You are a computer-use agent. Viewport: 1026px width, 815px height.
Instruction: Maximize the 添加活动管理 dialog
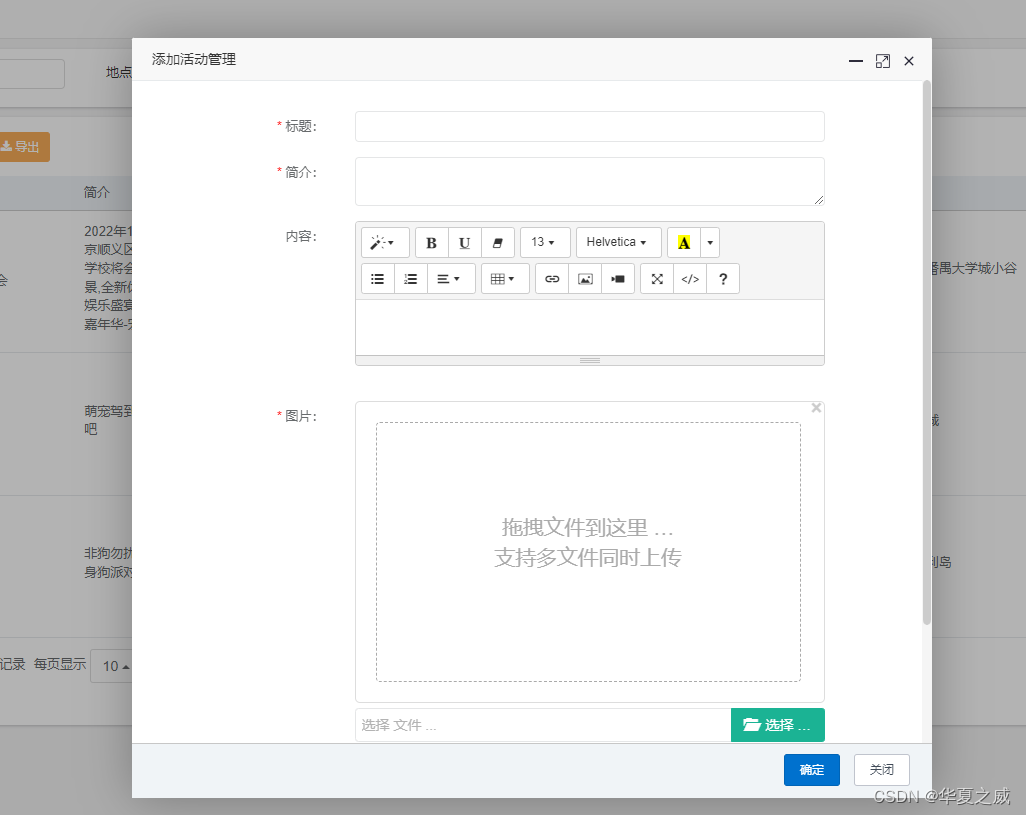(x=883, y=61)
